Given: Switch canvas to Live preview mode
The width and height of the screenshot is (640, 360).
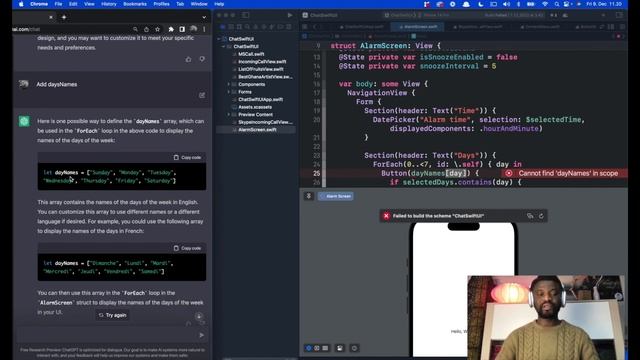Looking at the screenshot, I should [309, 348].
